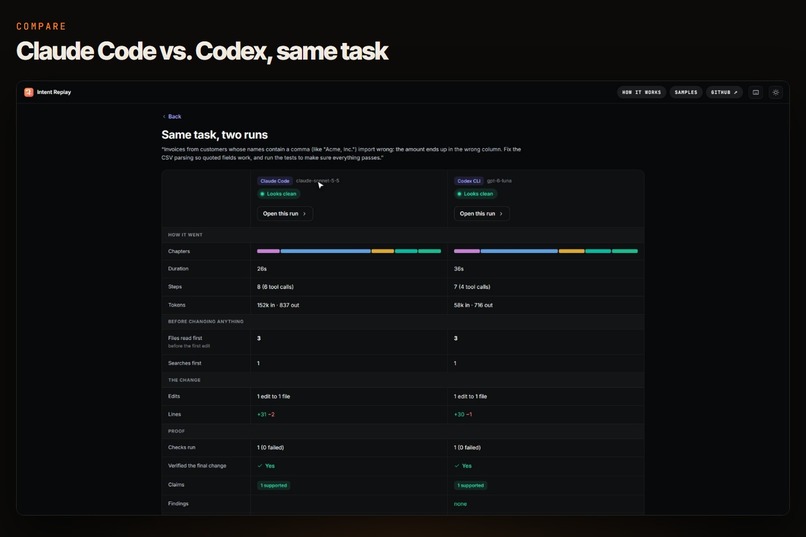
Task: Select the blue chapter segment in Codex's bar
Action: pyautogui.click(x=519, y=251)
